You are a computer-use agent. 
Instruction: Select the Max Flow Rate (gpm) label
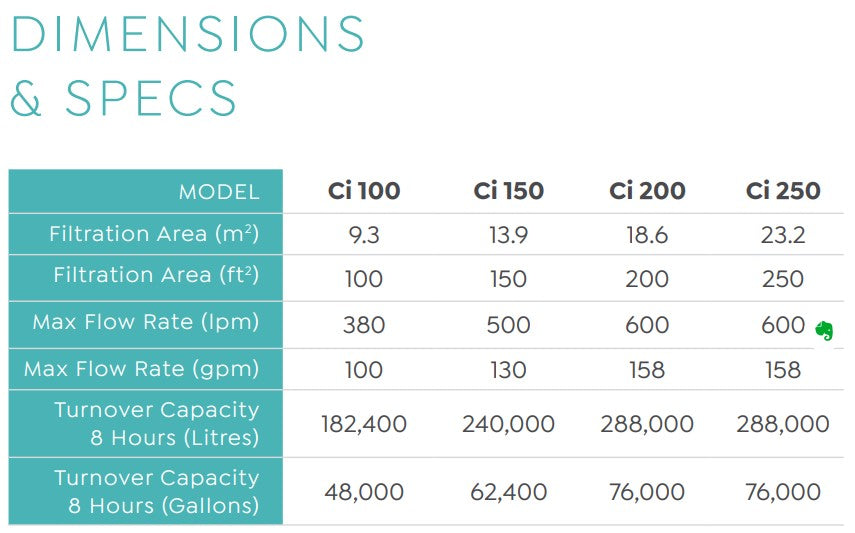pyautogui.click(x=142, y=369)
